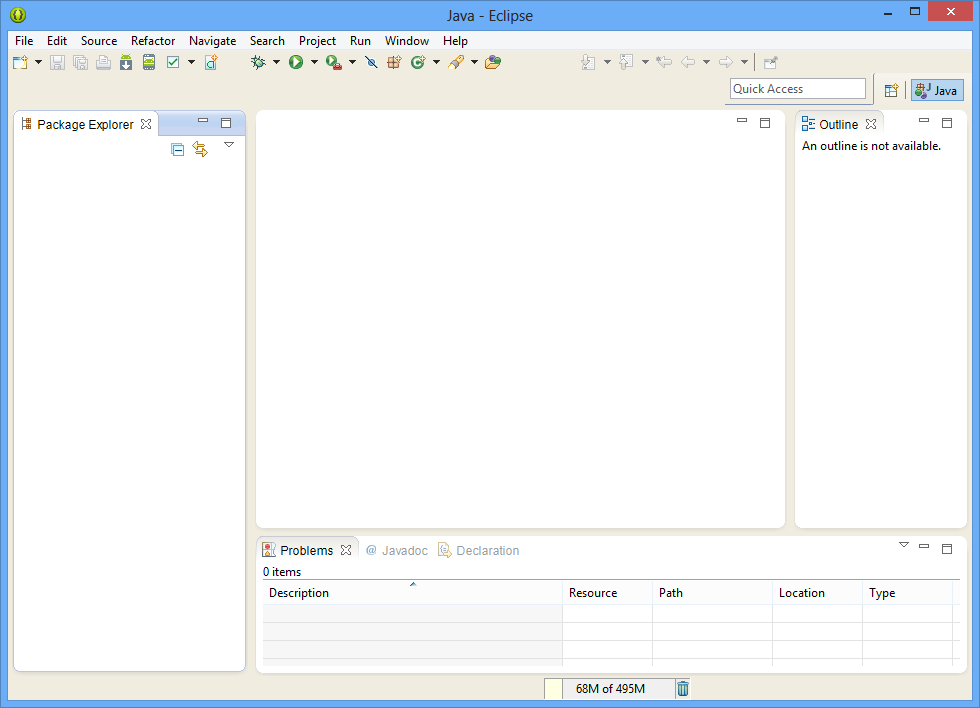Run the application with the green Run icon
This screenshot has height=708, width=980.
(x=296, y=62)
